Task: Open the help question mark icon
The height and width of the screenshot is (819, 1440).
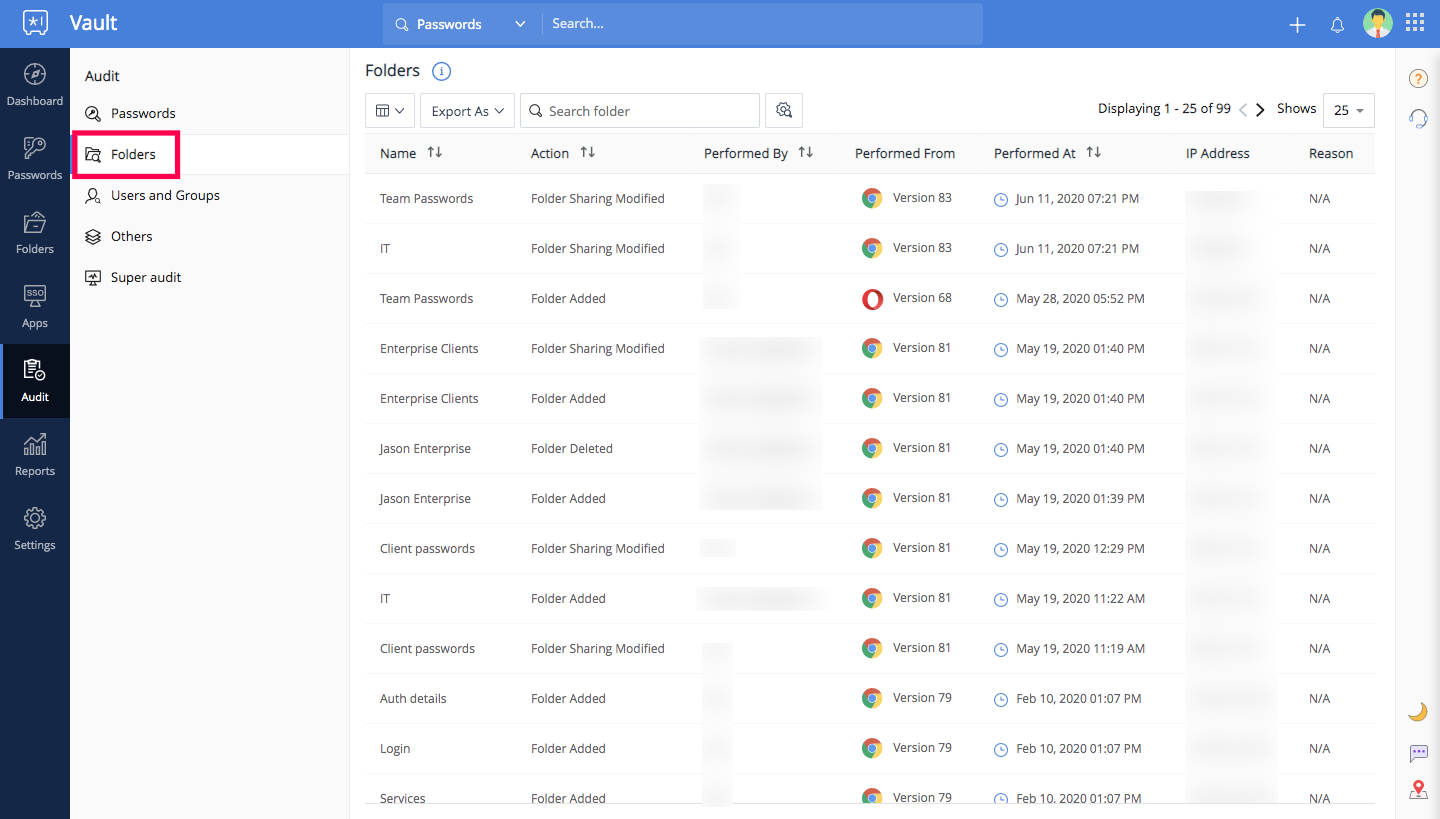Action: [x=1418, y=79]
